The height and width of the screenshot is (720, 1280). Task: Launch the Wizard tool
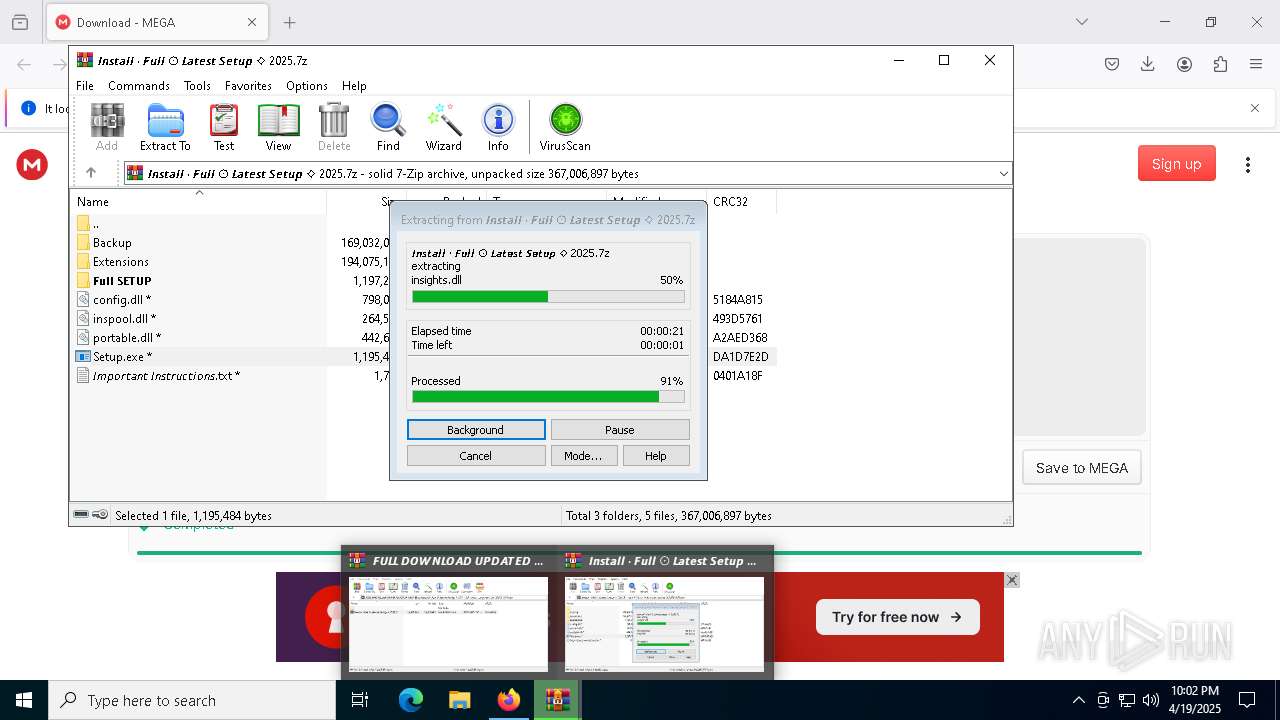pyautogui.click(x=443, y=128)
